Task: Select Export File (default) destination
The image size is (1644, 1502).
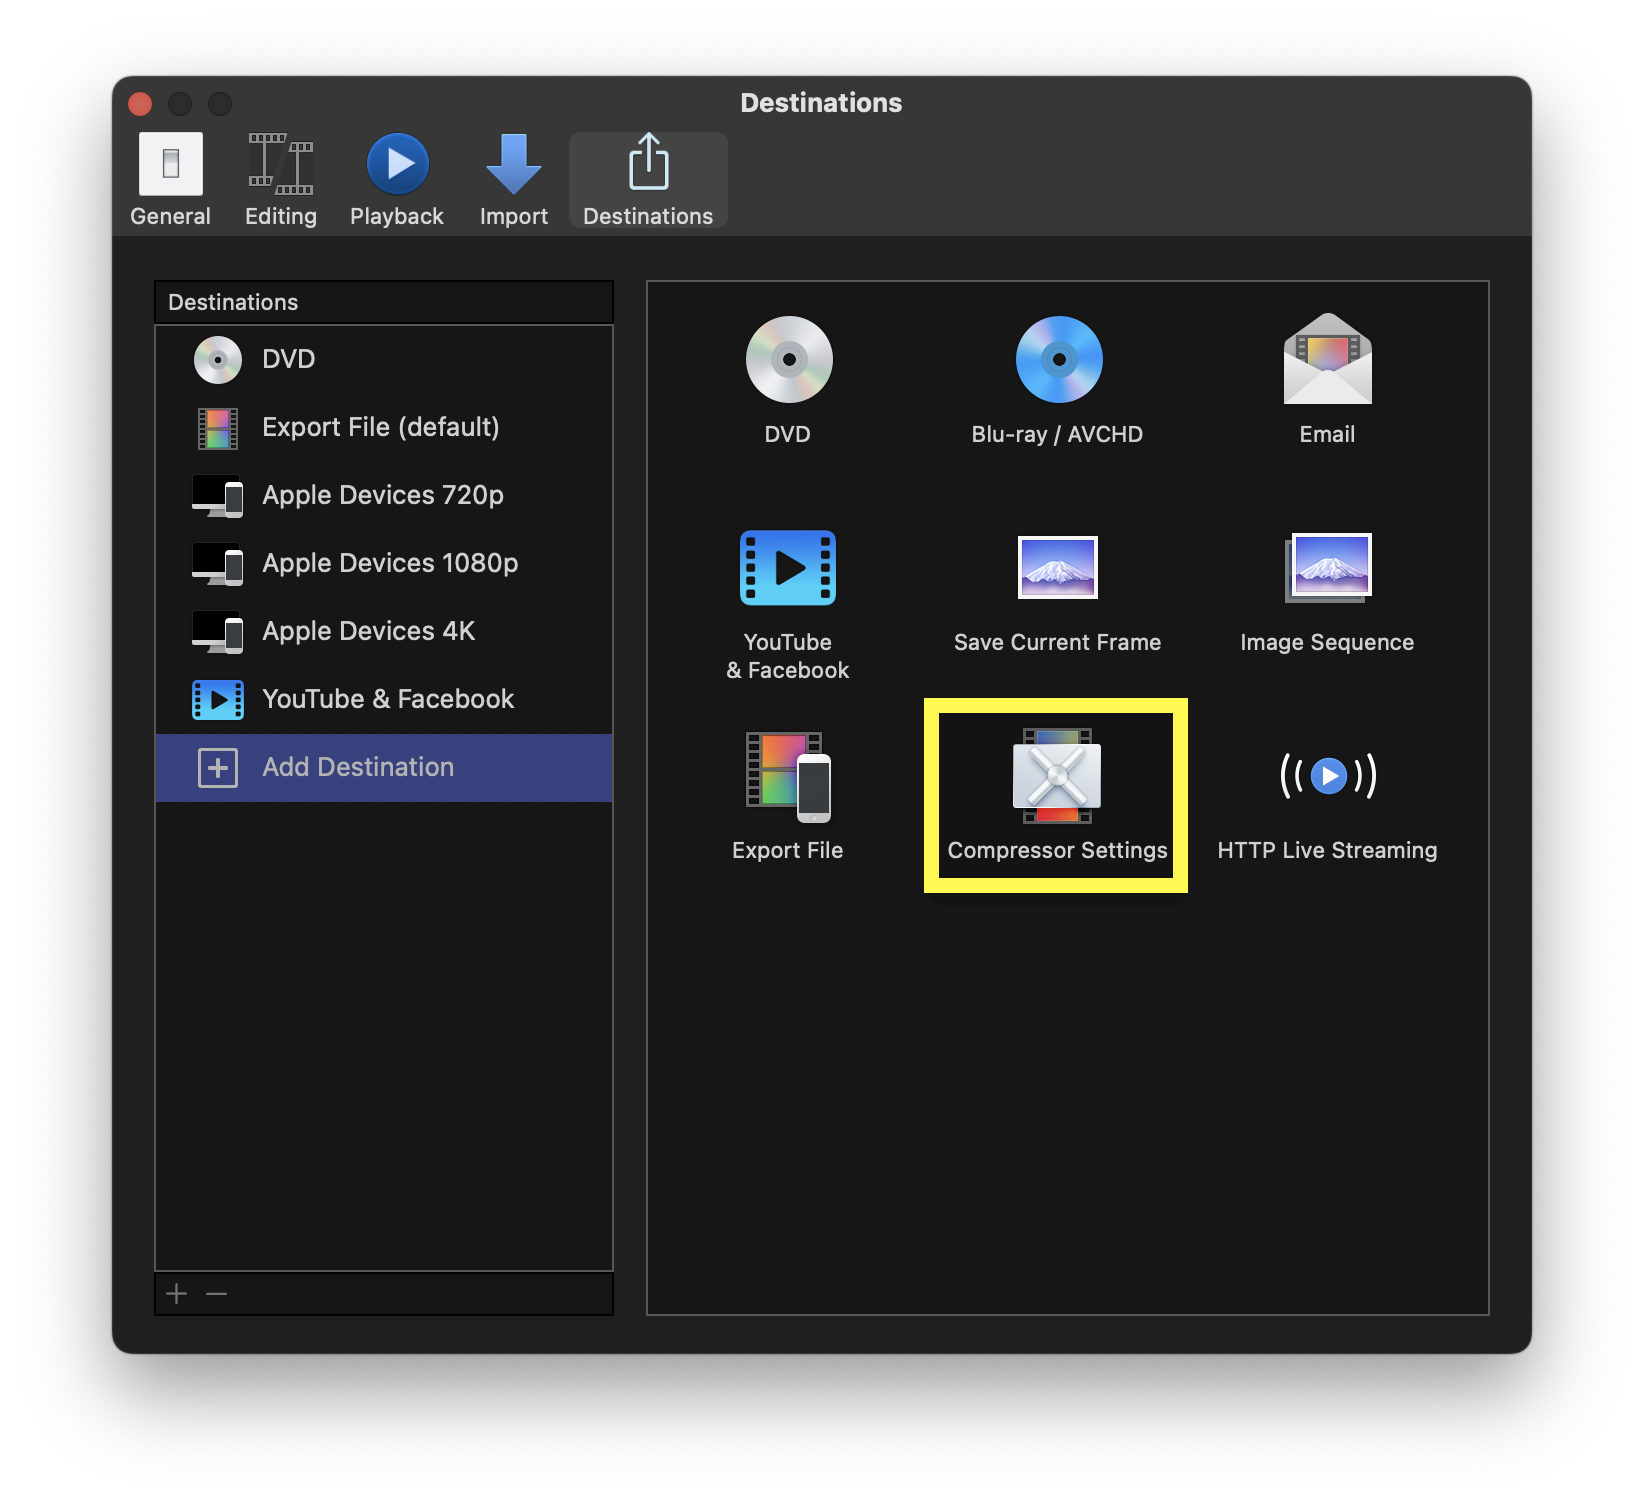Action: [384, 427]
